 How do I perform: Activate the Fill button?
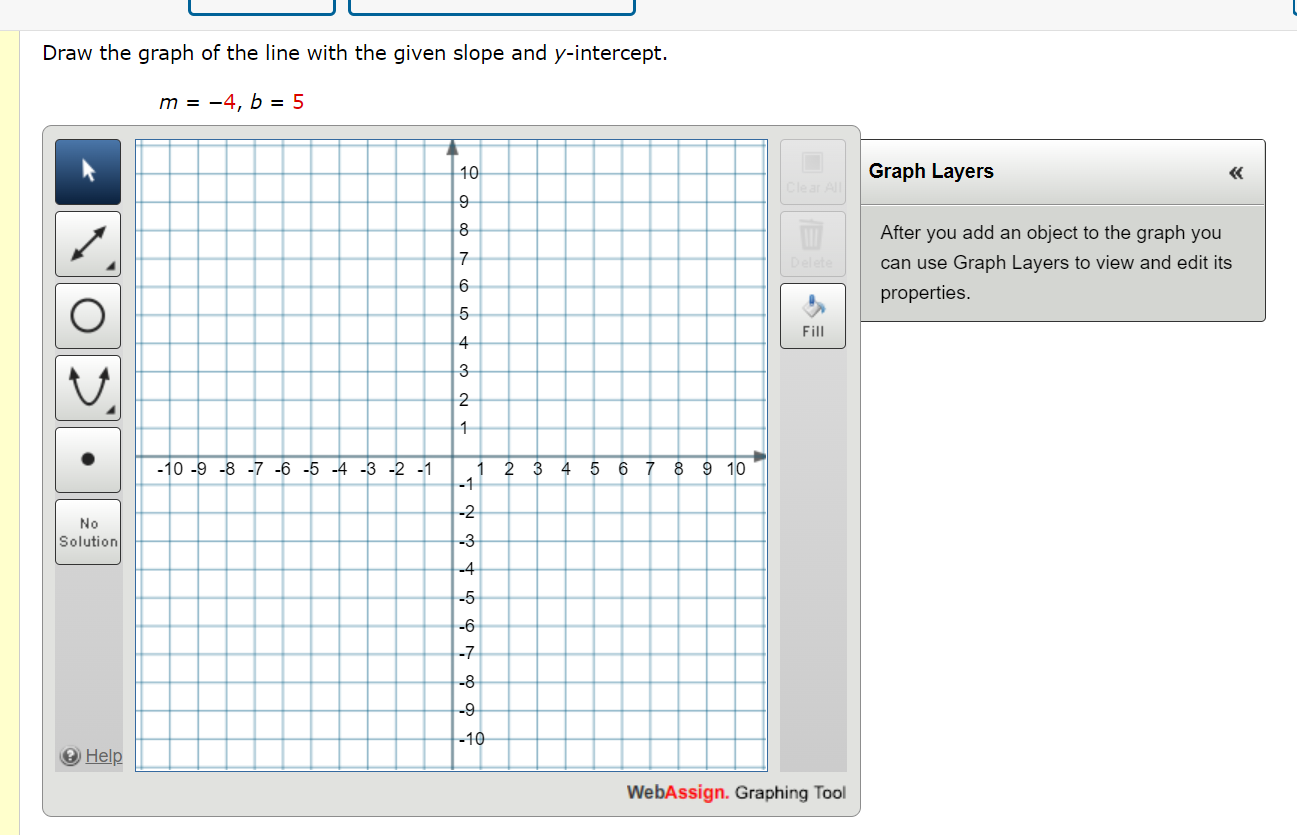tap(812, 315)
